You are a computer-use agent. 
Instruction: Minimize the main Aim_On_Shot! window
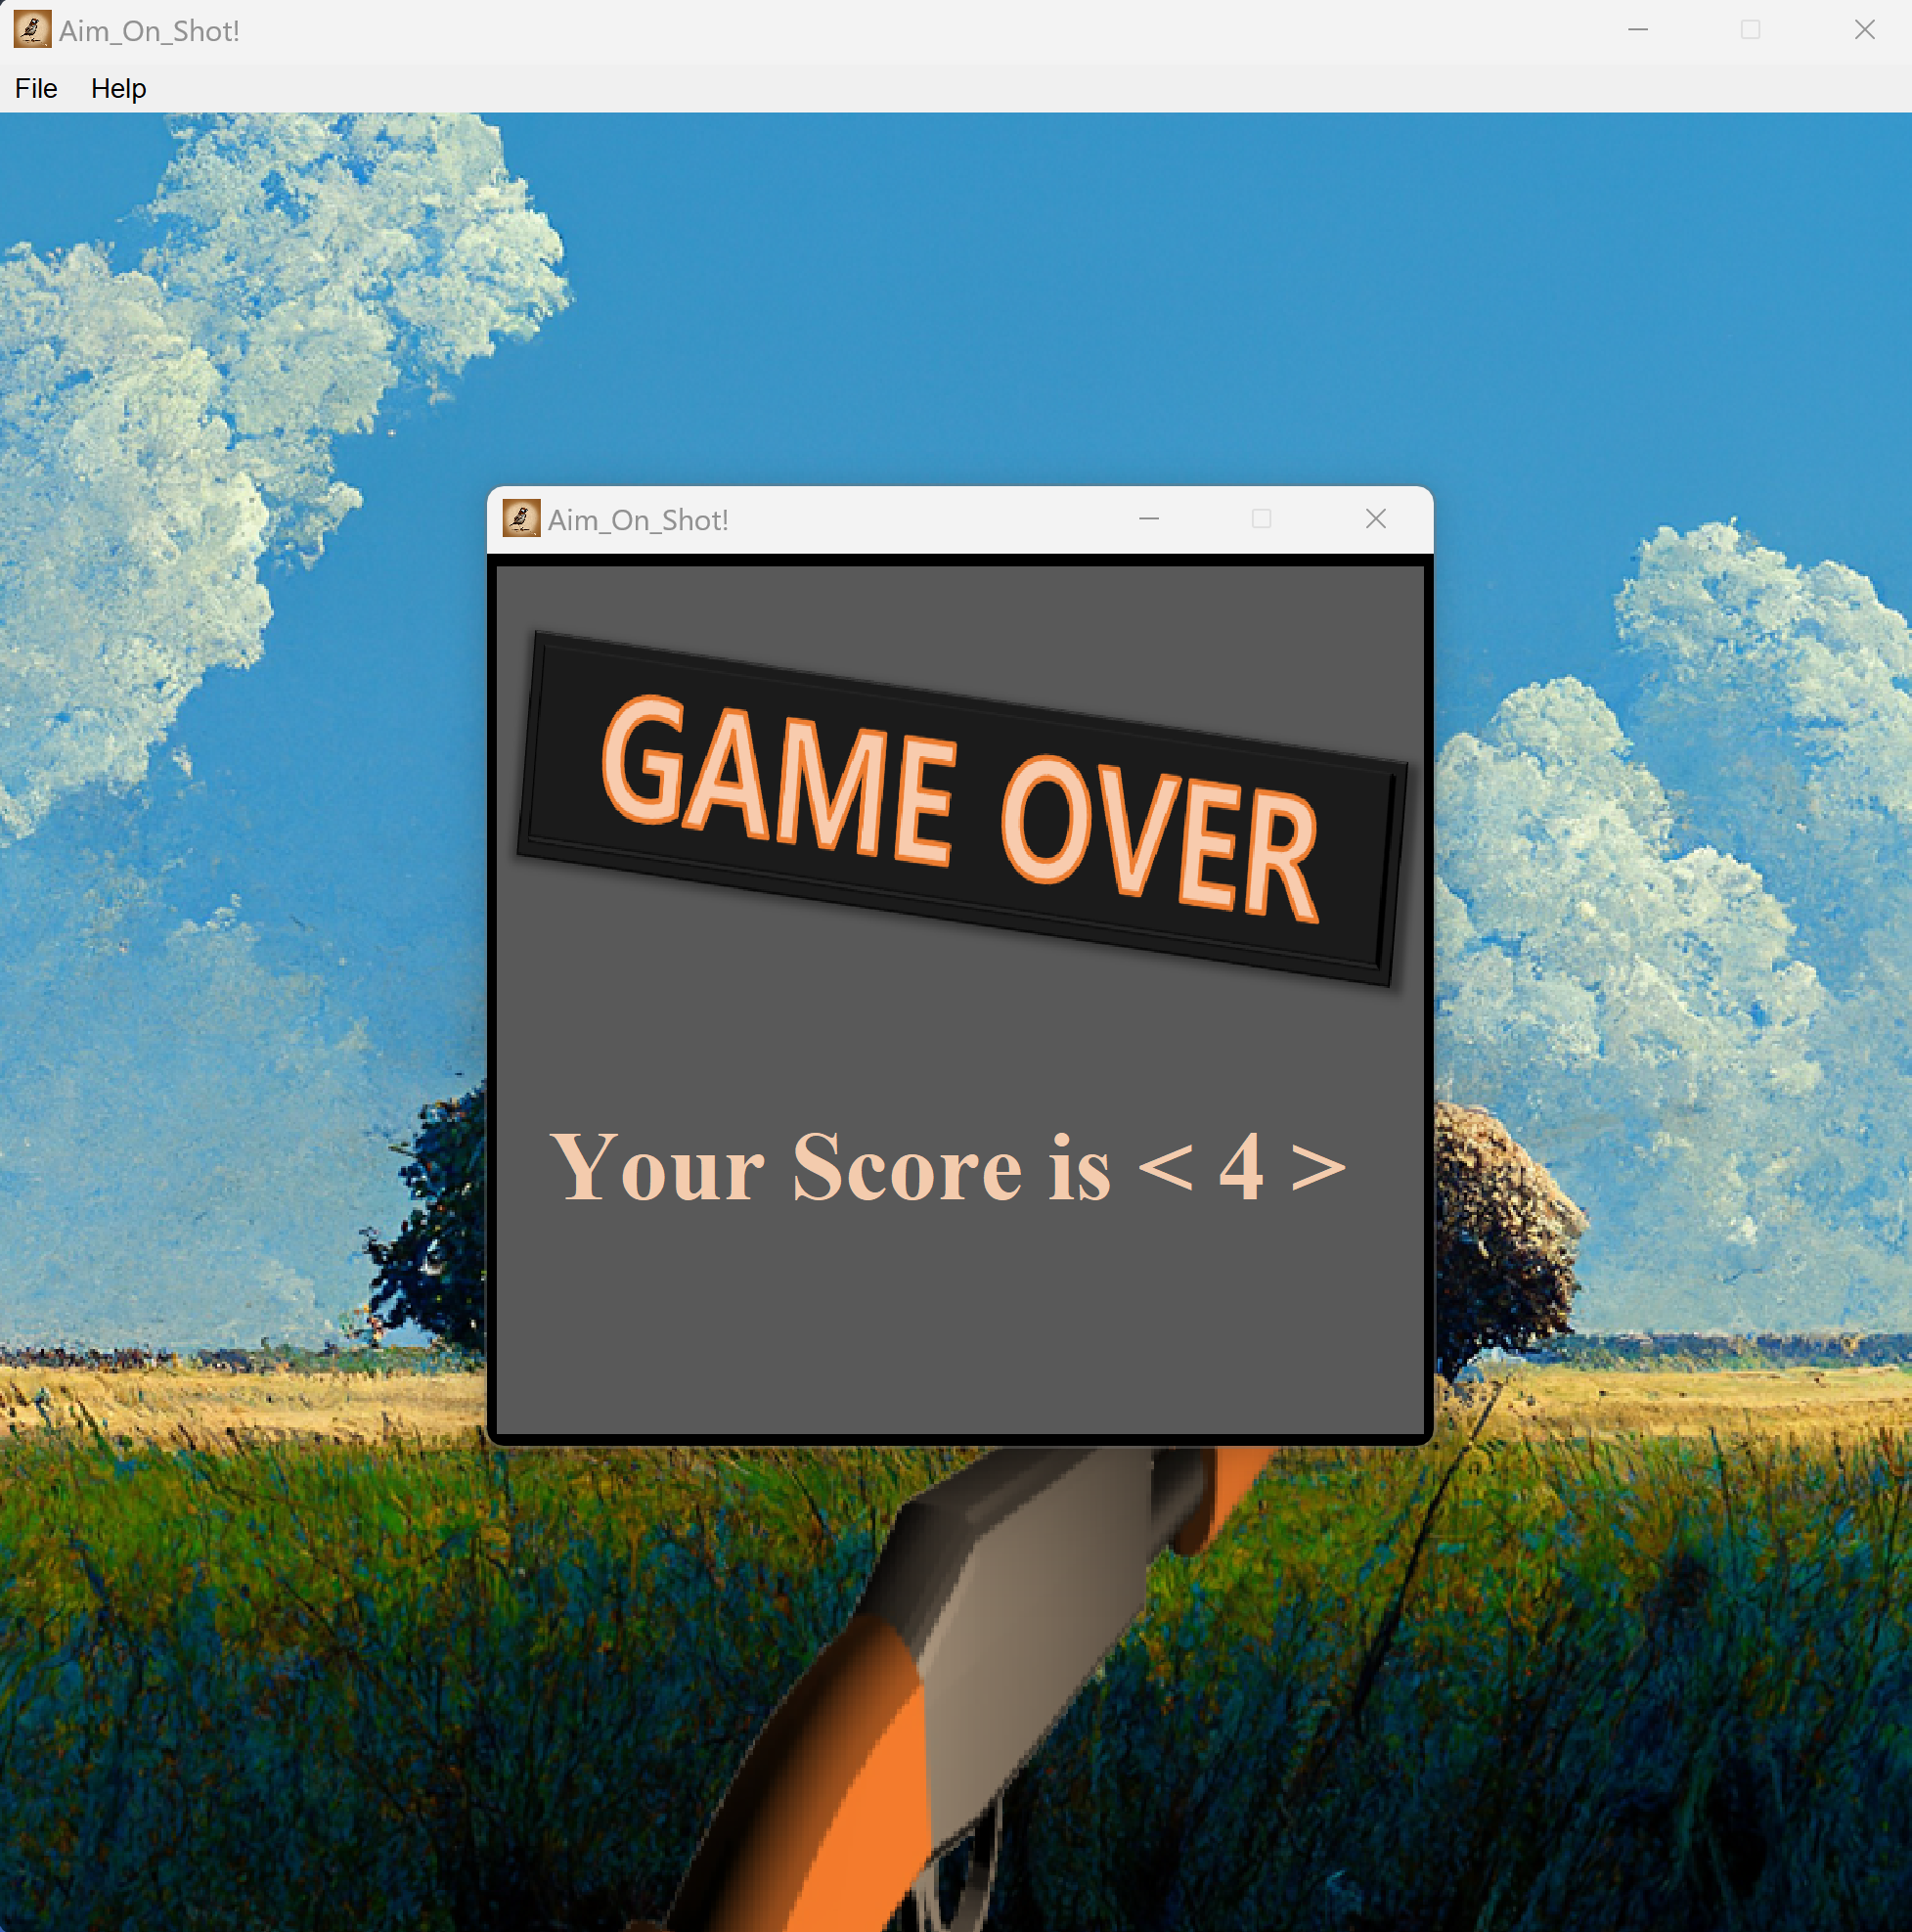(x=1637, y=30)
